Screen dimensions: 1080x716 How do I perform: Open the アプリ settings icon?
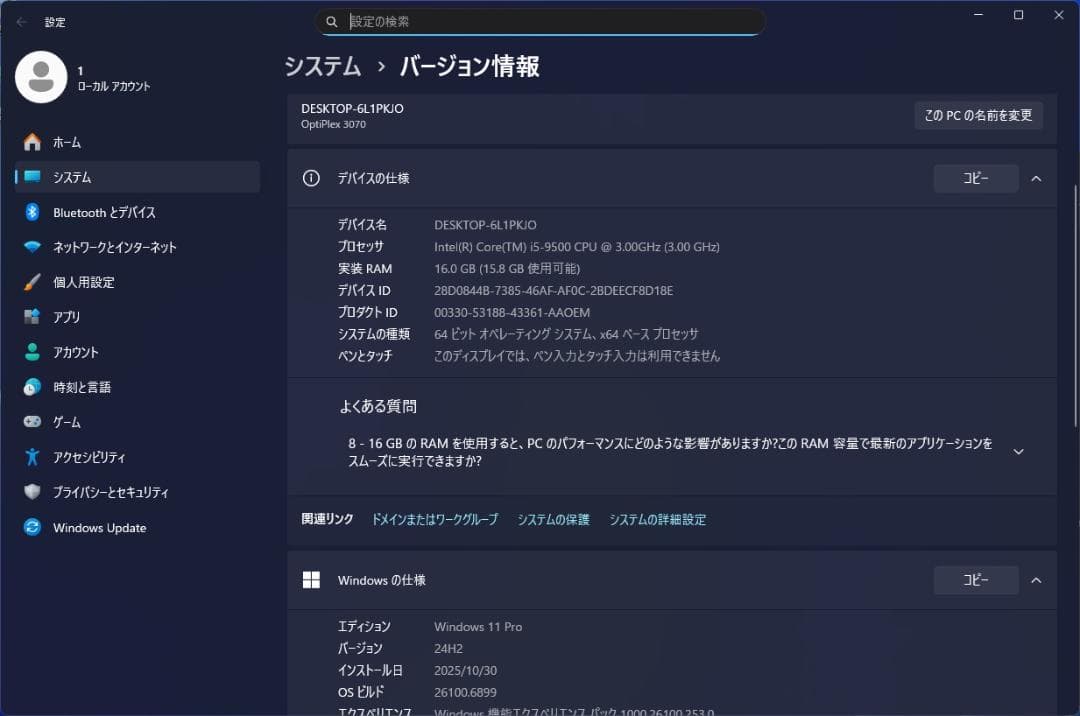click(30, 317)
